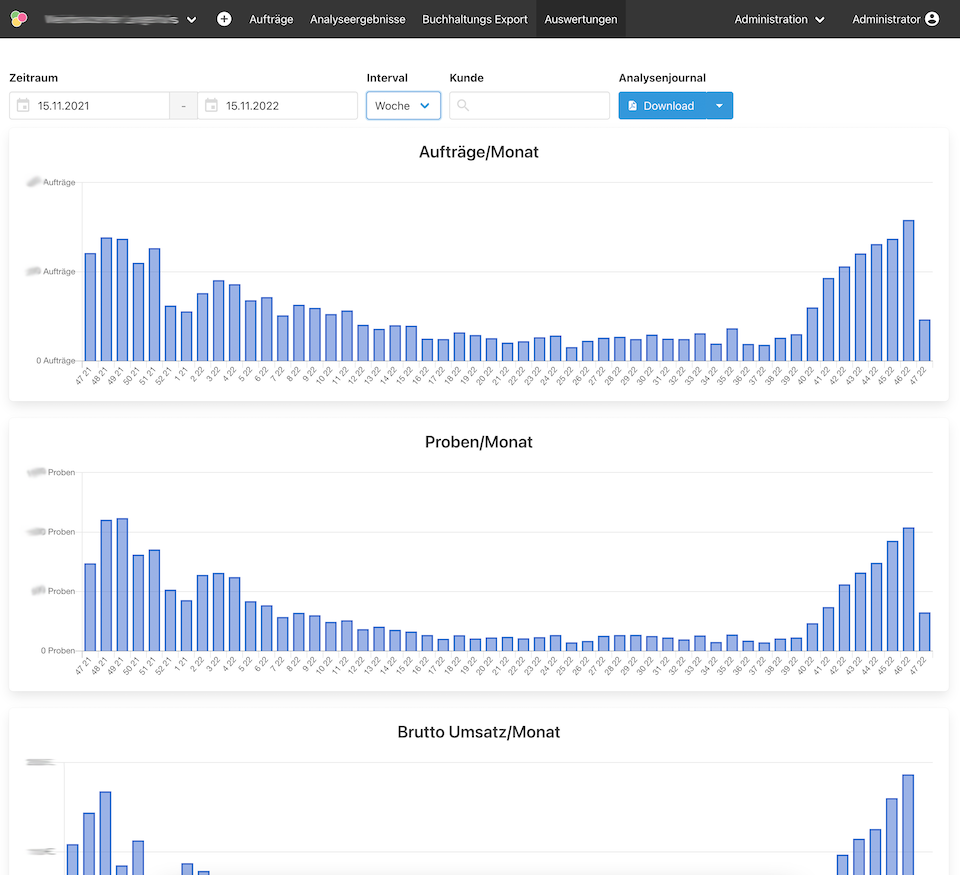960x875 pixels.
Task: Focus the start date field 15.11.2021
Action: point(89,105)
